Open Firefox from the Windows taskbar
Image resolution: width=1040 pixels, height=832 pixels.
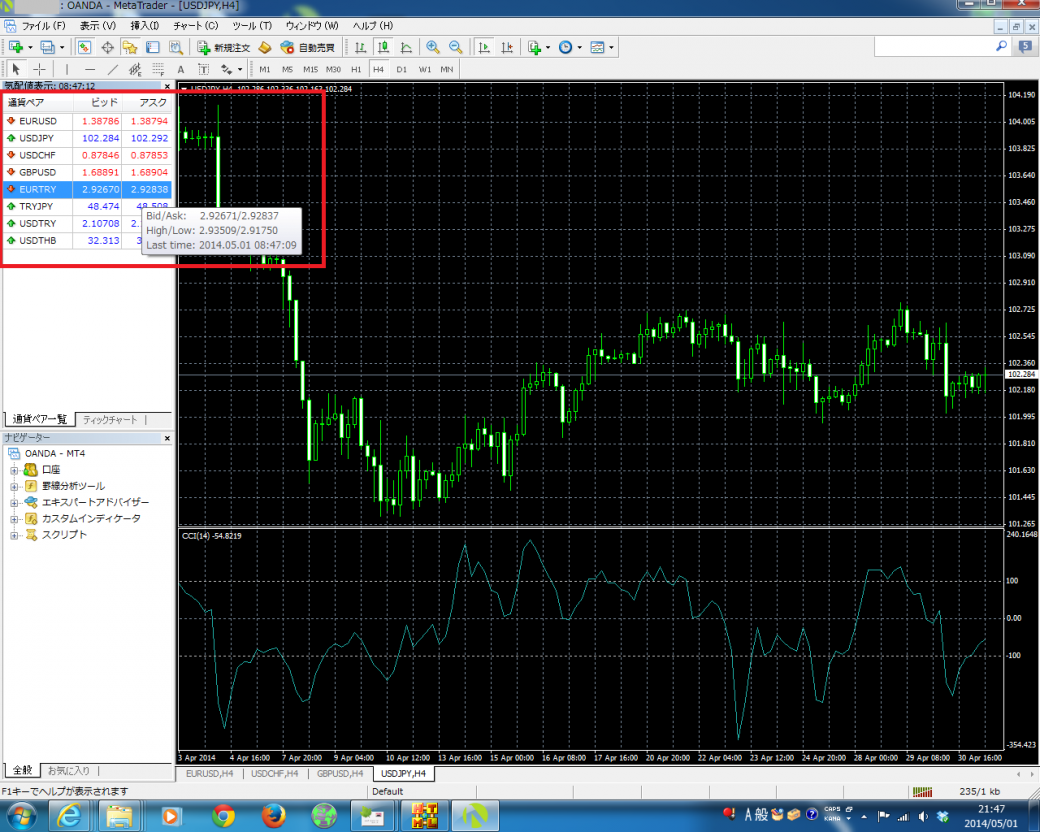(x=272, y=814)
